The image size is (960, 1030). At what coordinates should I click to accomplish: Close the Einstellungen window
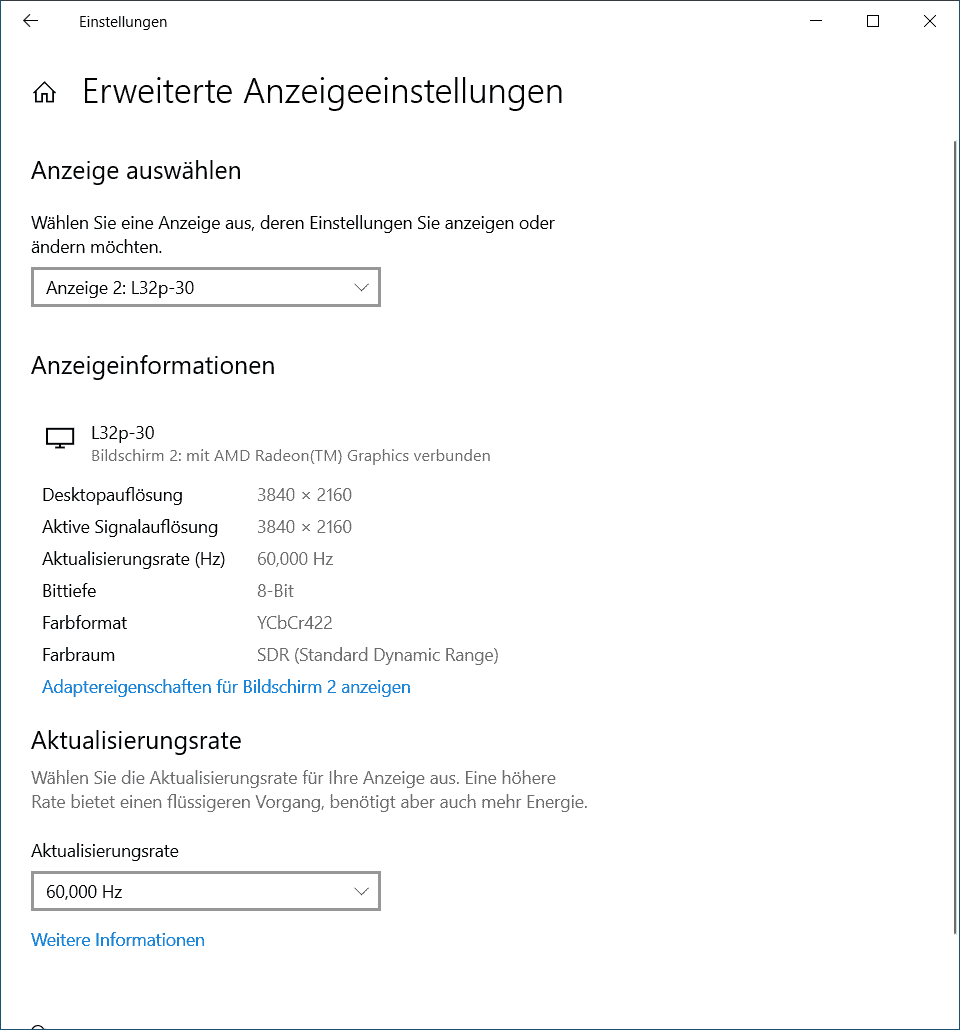[x=930, y=21]
